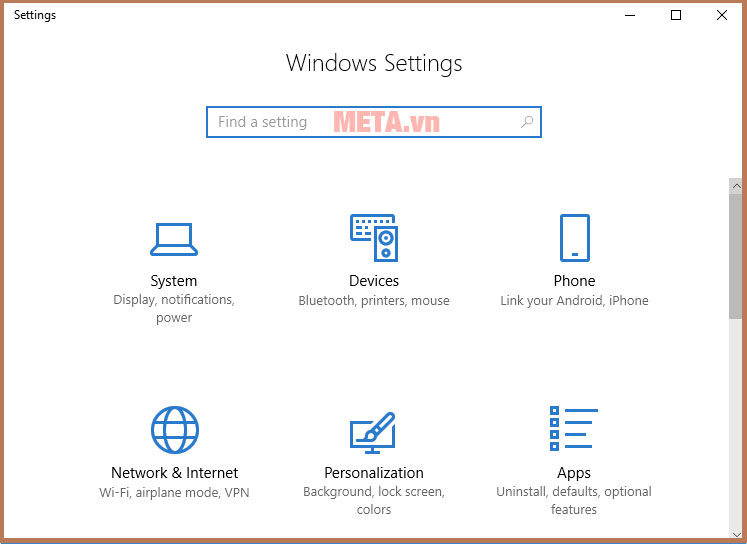Click the vertical scrollbar thumb
Image resolution: width=747 pixels, height=544 pixels.
[737, 256]
